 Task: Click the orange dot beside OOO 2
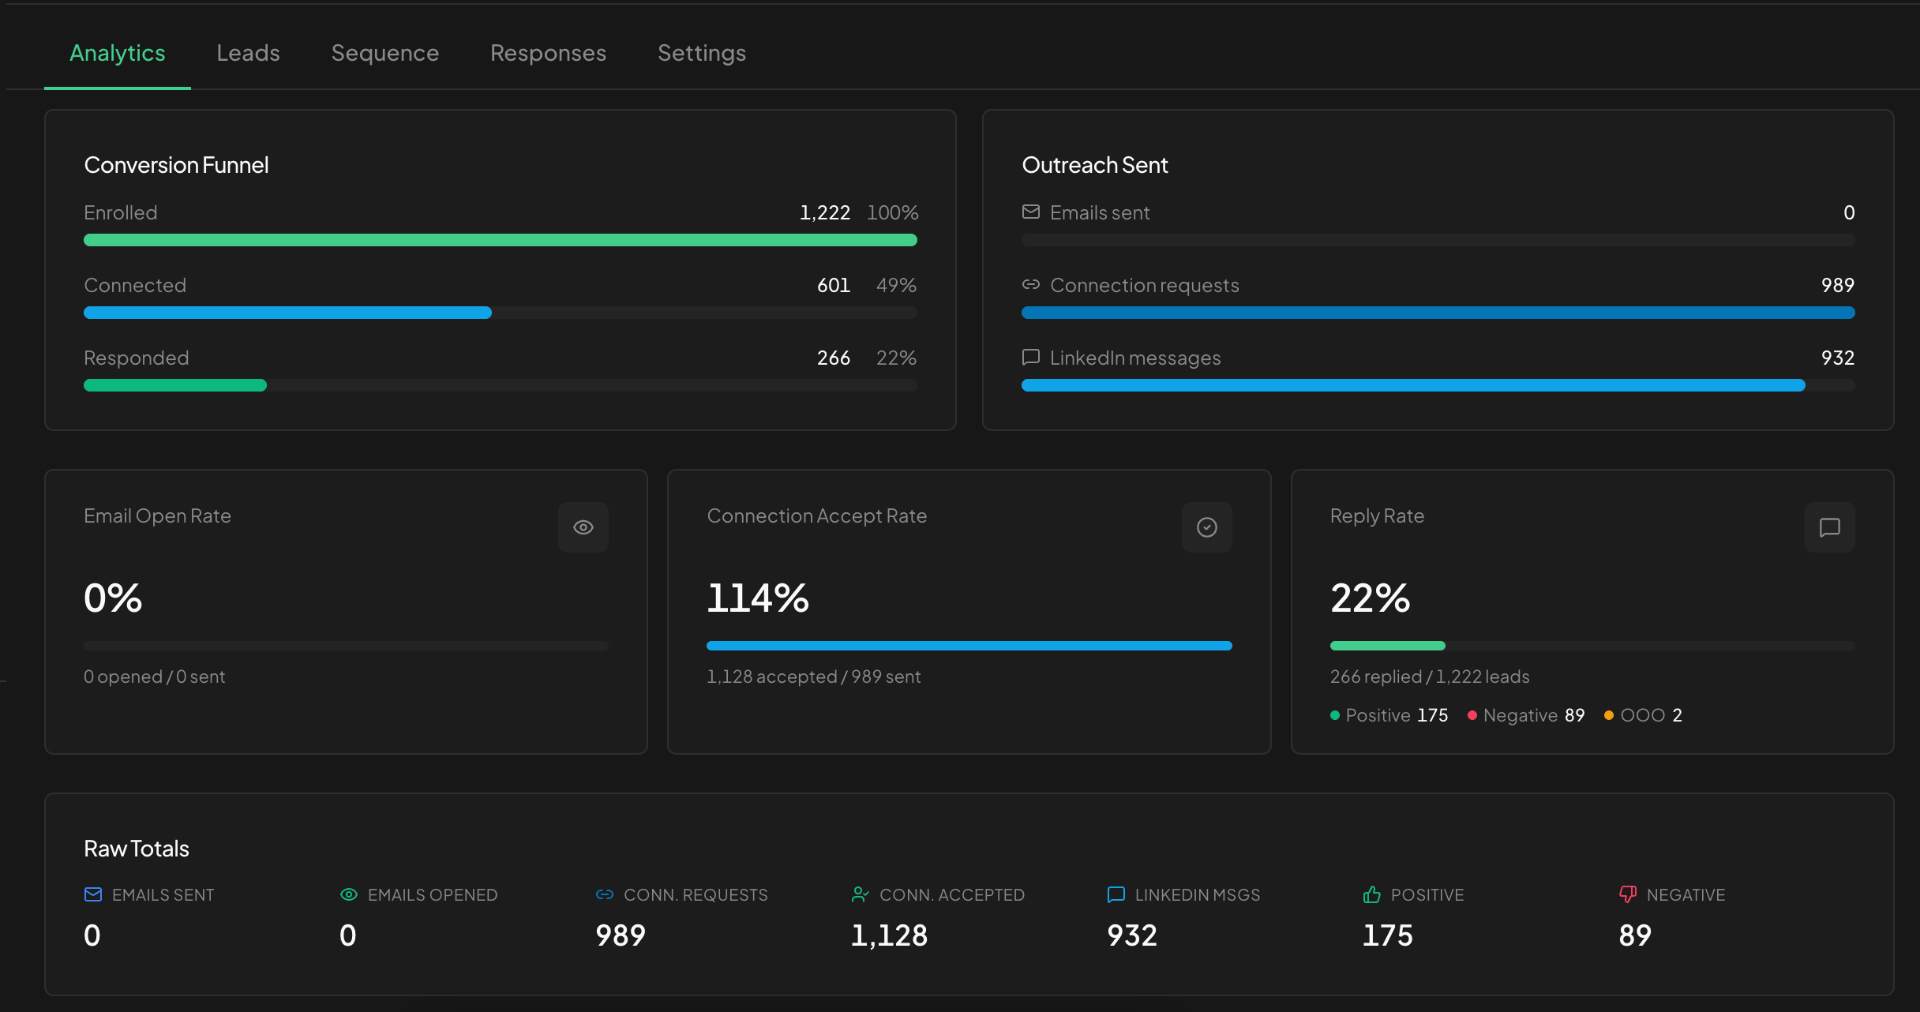coord(1609,715)
